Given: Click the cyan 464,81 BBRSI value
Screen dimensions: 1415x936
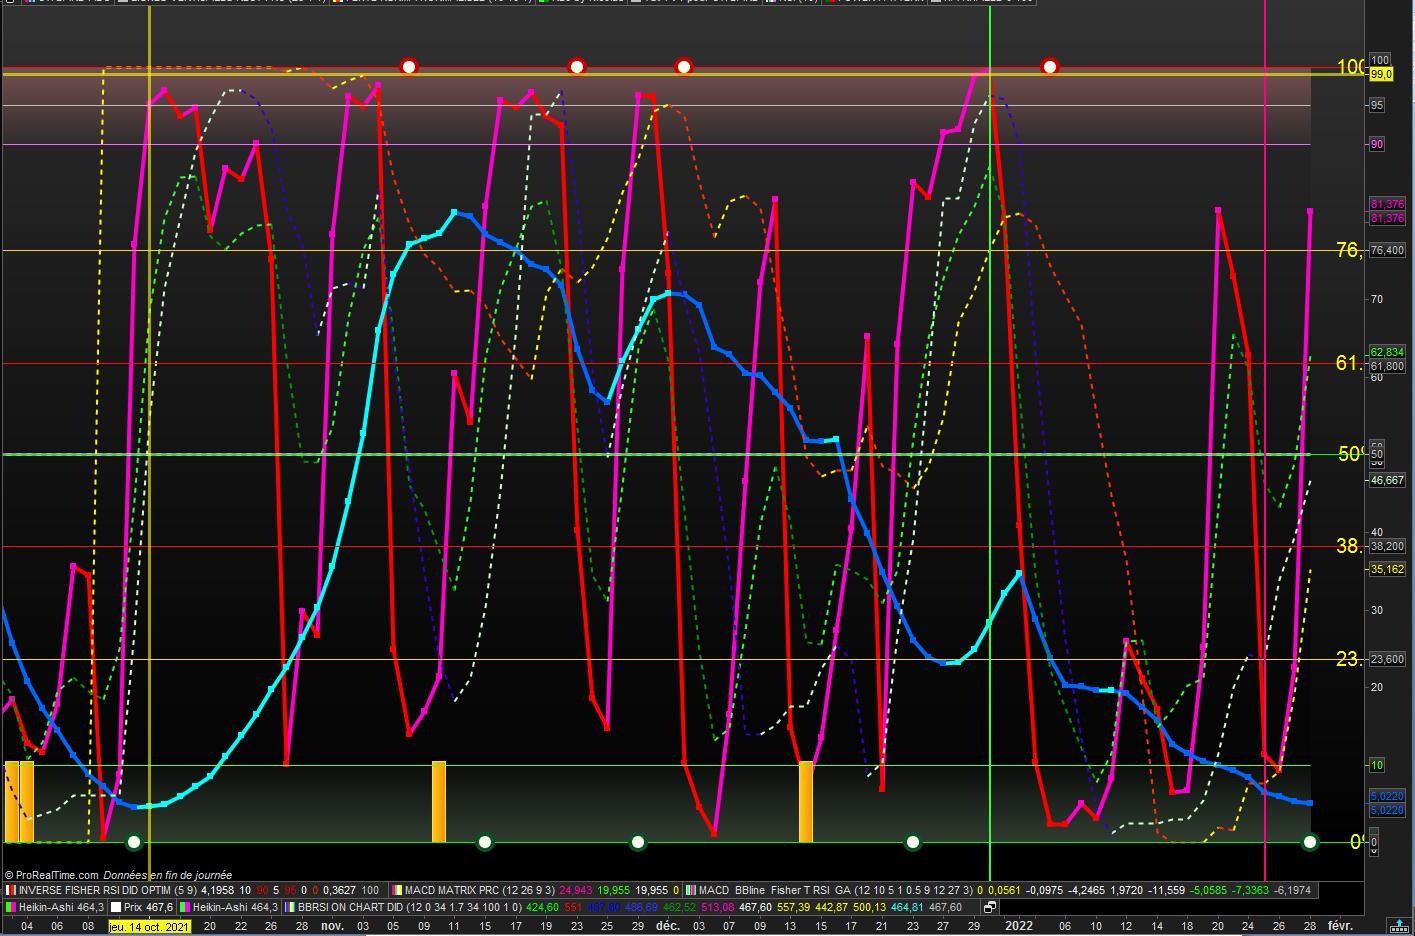Looking at the screenshot, I should pos(907,907).
